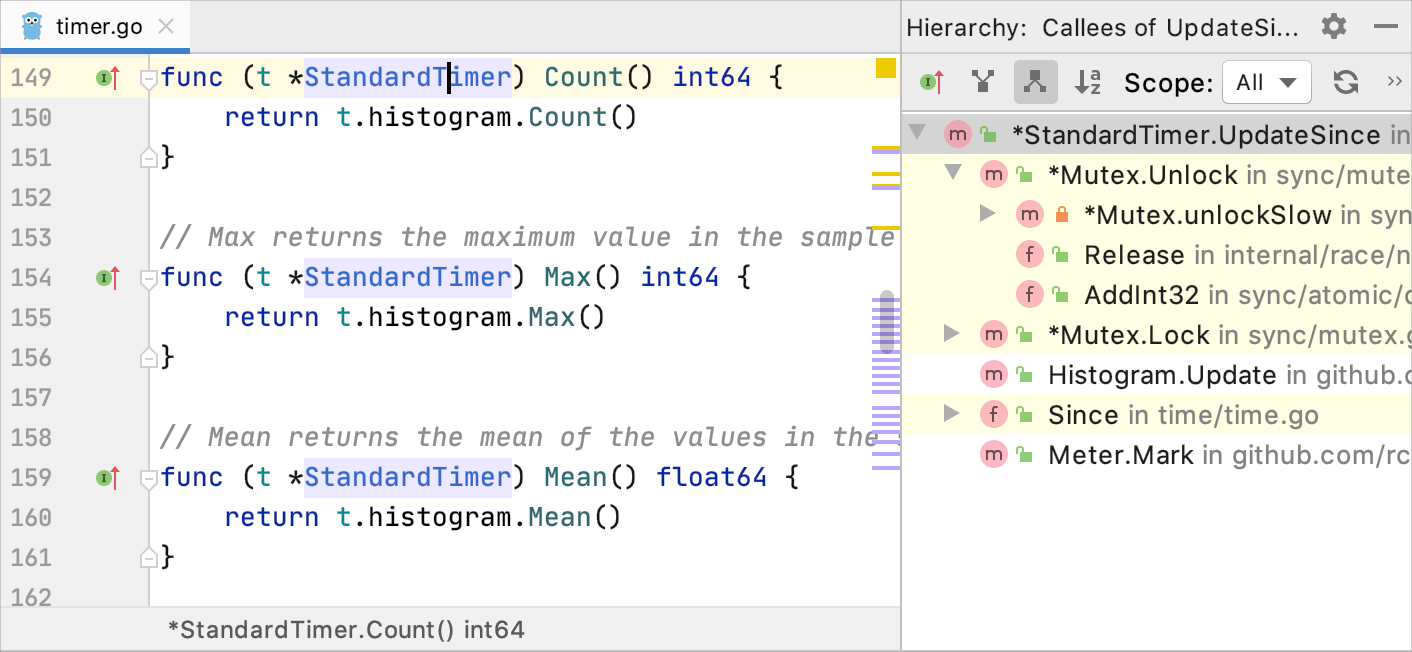Select the Callee Methods Hierarchy icon

tap(1035, 81)
